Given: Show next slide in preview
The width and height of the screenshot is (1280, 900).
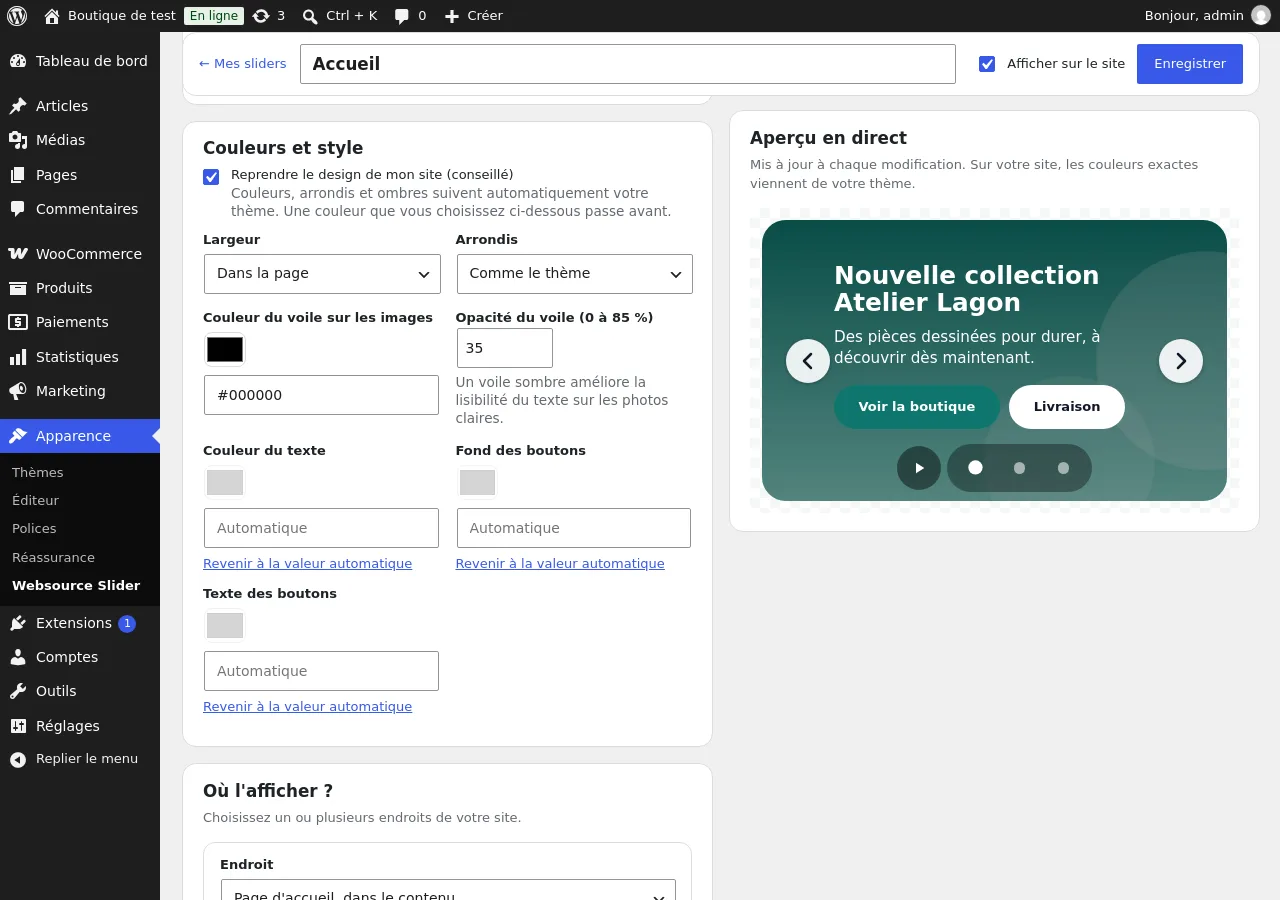Looking at the screenshot, I should pyautogui.click(x=1181, y=361).
